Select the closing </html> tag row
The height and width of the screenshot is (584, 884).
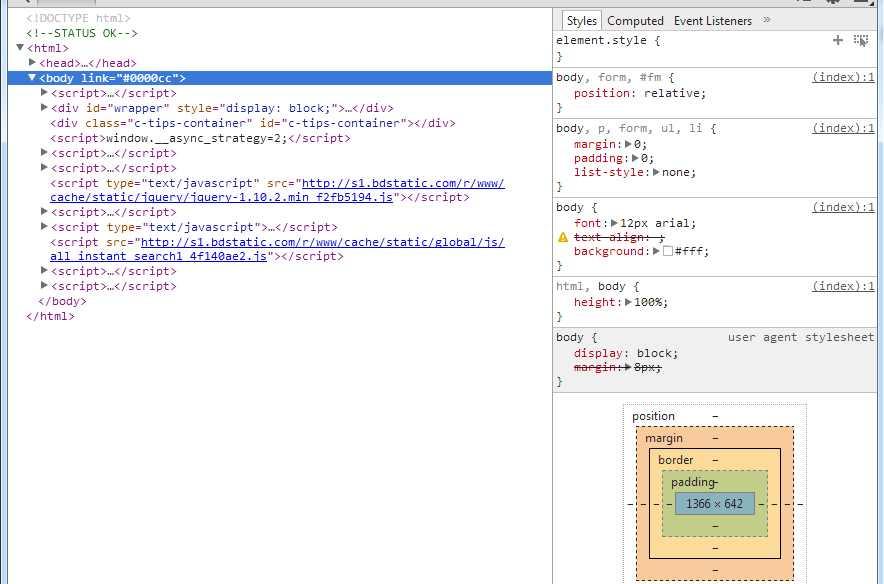(x=50, y=316)
